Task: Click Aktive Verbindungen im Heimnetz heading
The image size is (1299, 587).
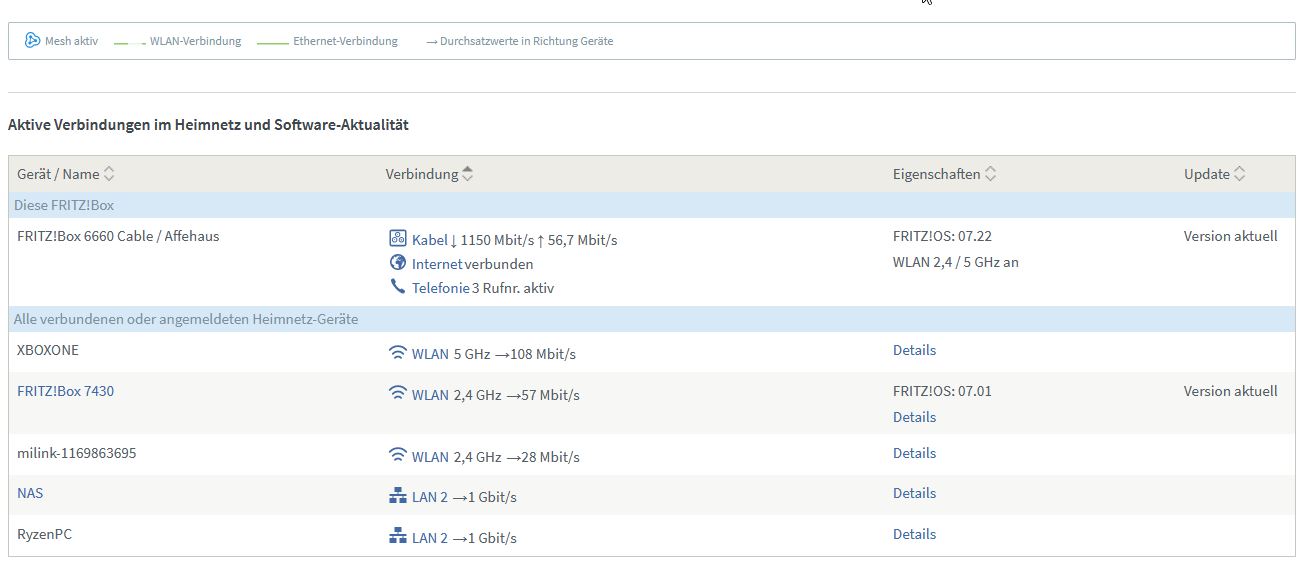Action: coord(208,125)
